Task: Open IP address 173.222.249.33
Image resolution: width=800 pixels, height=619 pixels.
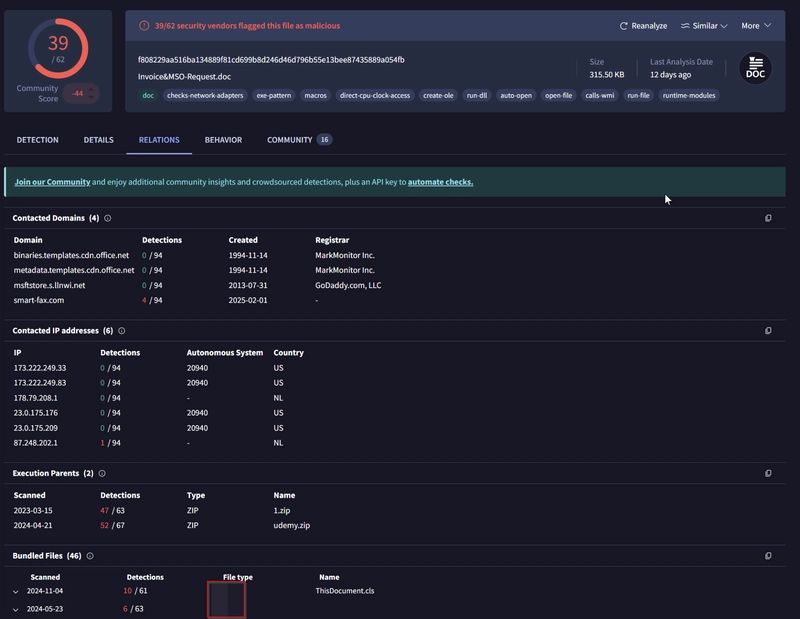Action: [x=40, y=368]
